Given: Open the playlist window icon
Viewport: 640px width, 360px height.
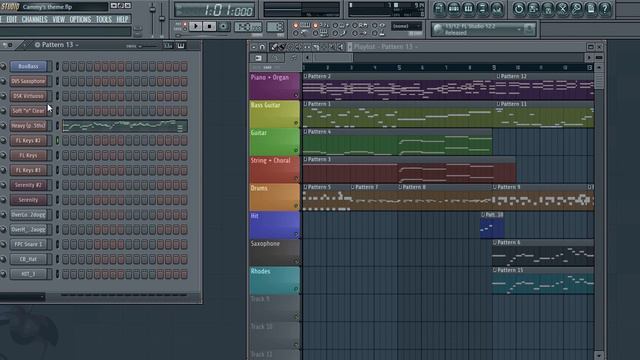Looking at the screenshot, I should tap(440, 9).
